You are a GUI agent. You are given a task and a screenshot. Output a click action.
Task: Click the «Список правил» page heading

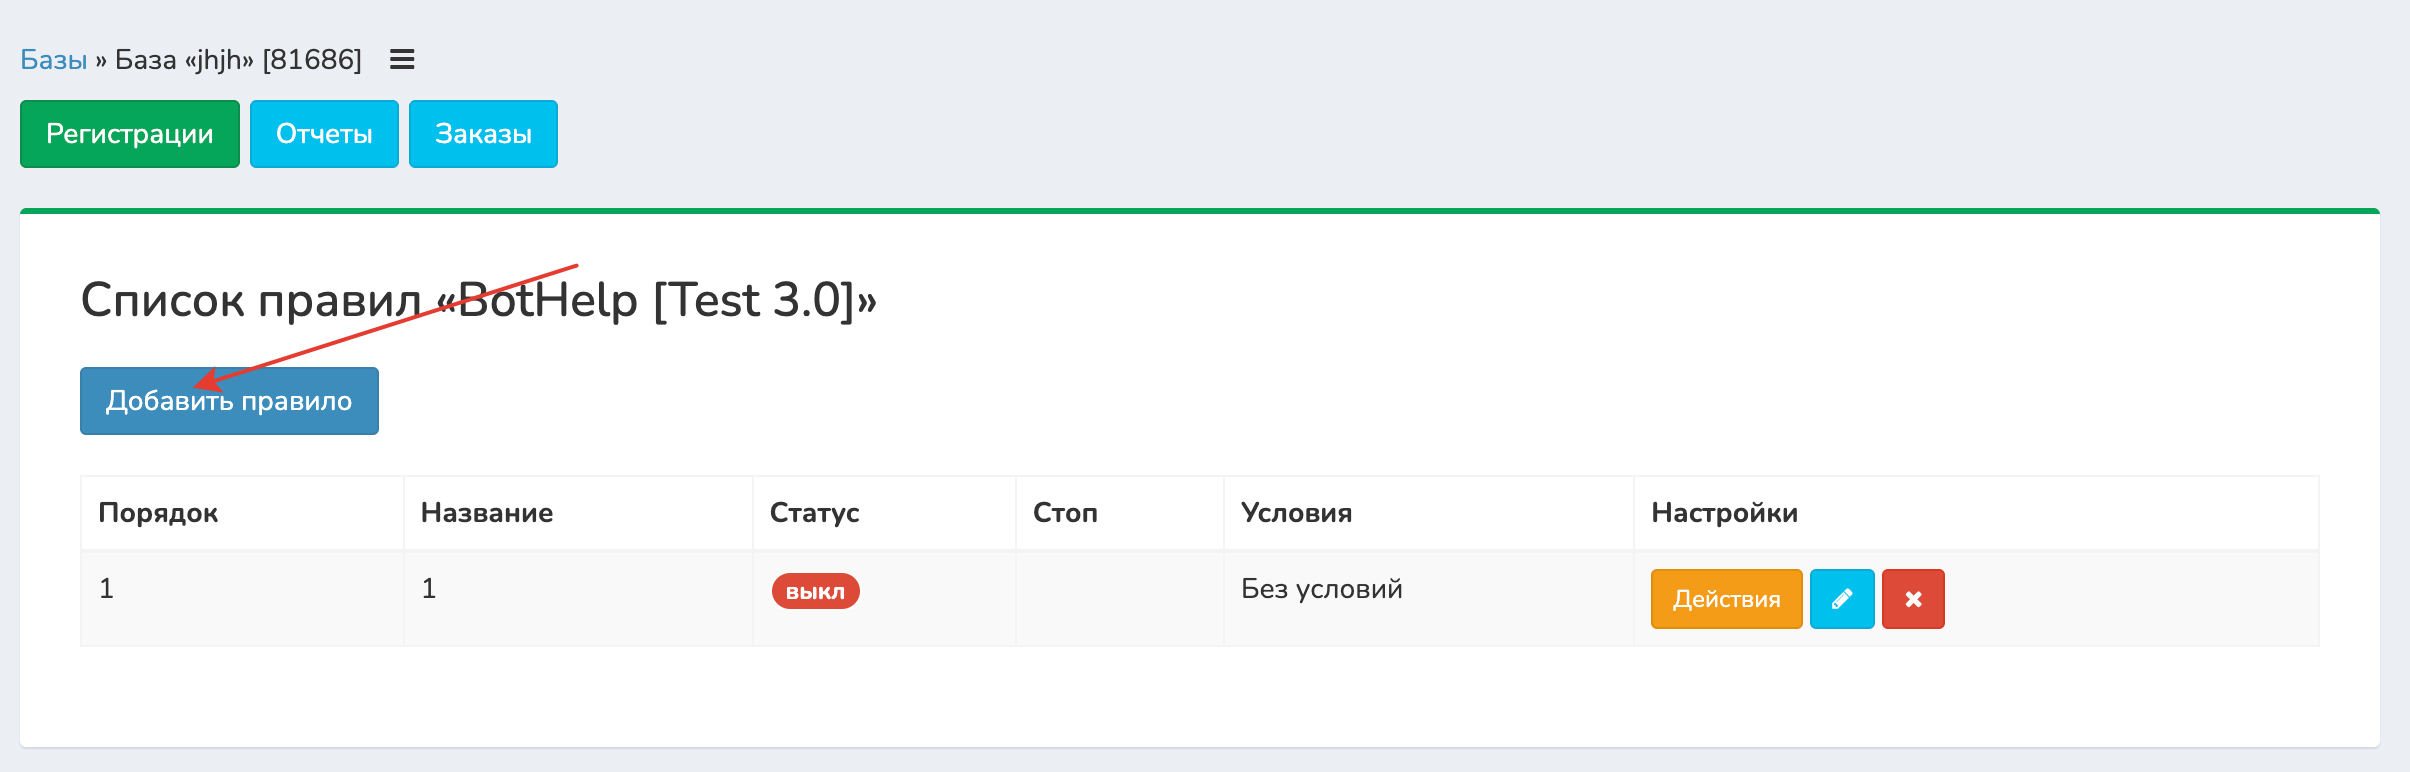pos(478,300)
